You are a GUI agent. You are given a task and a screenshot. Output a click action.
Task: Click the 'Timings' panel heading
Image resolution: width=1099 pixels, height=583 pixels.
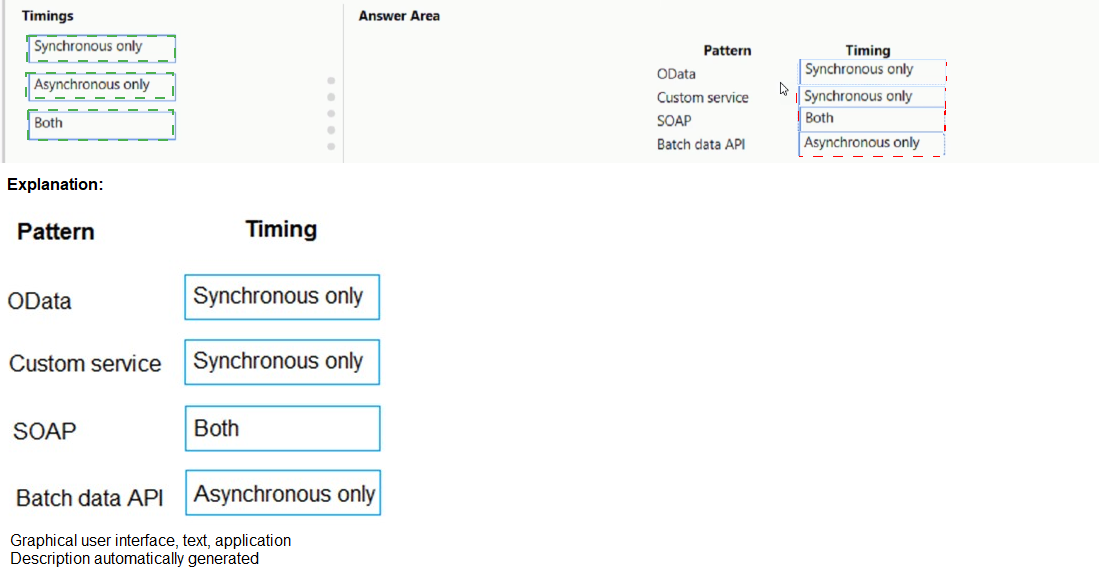click(x=48, y=16)
